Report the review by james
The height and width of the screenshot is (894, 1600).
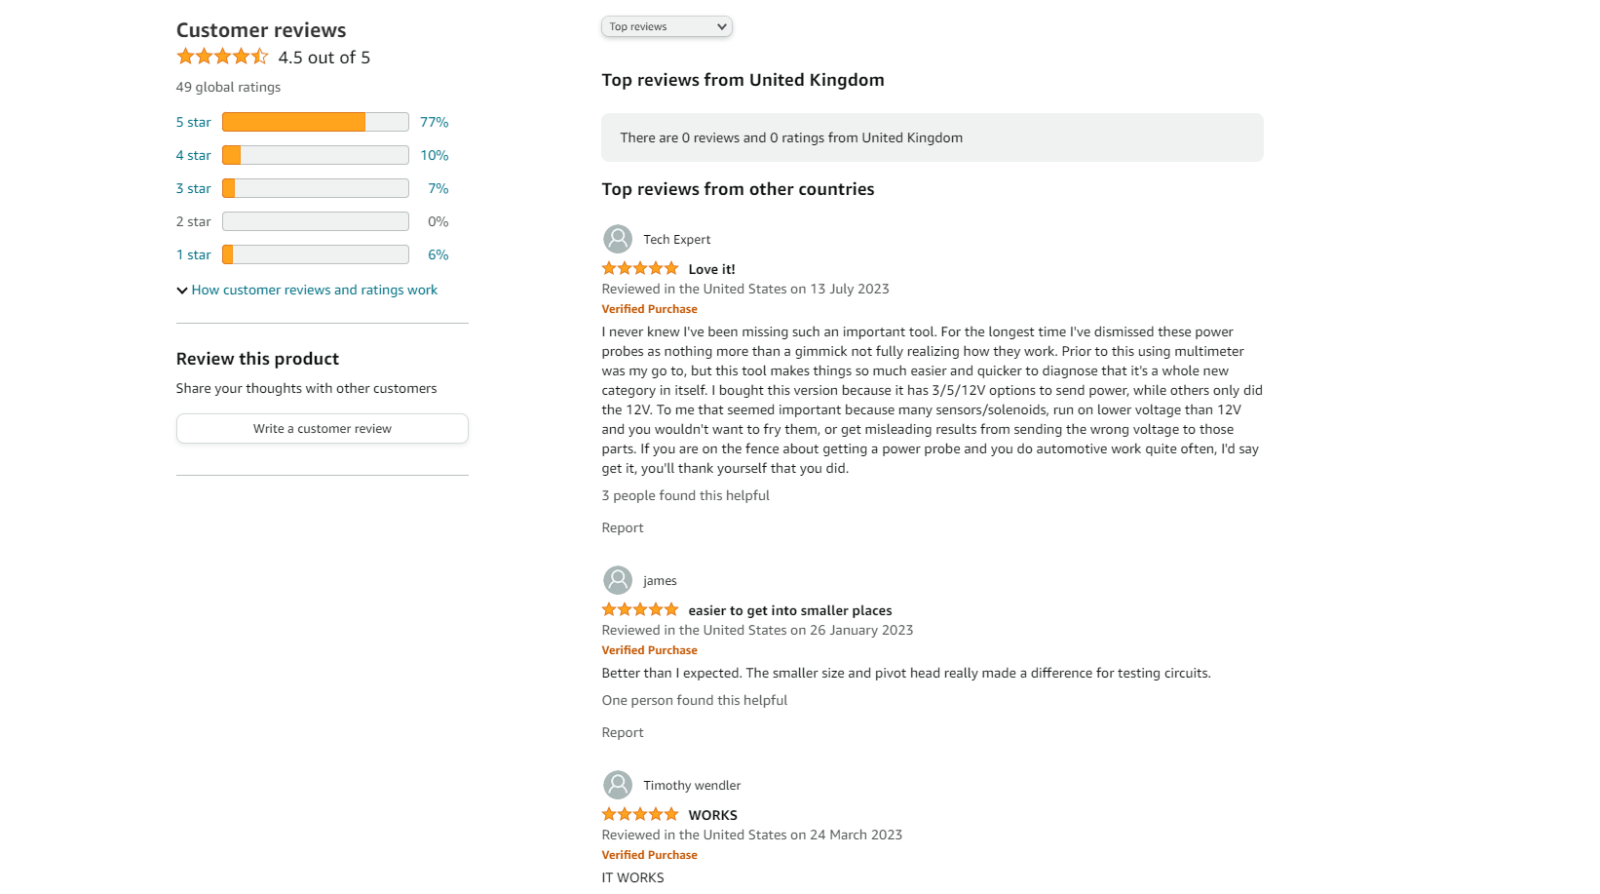click(622, 733)
